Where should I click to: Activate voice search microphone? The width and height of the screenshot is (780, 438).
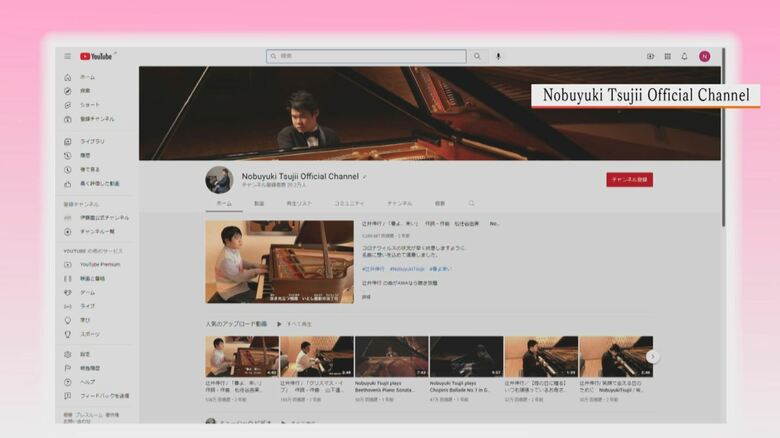tap(499, 57)
